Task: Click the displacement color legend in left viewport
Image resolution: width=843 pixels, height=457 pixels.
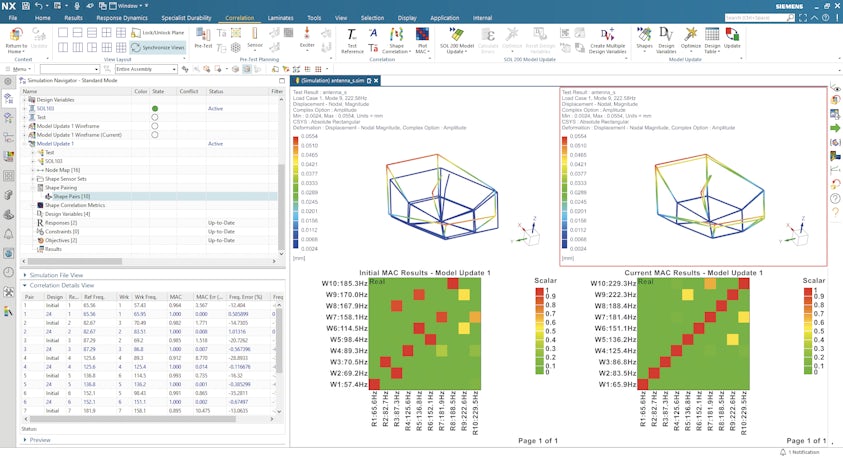Action: pyautogui.click(x=296, y=192)
